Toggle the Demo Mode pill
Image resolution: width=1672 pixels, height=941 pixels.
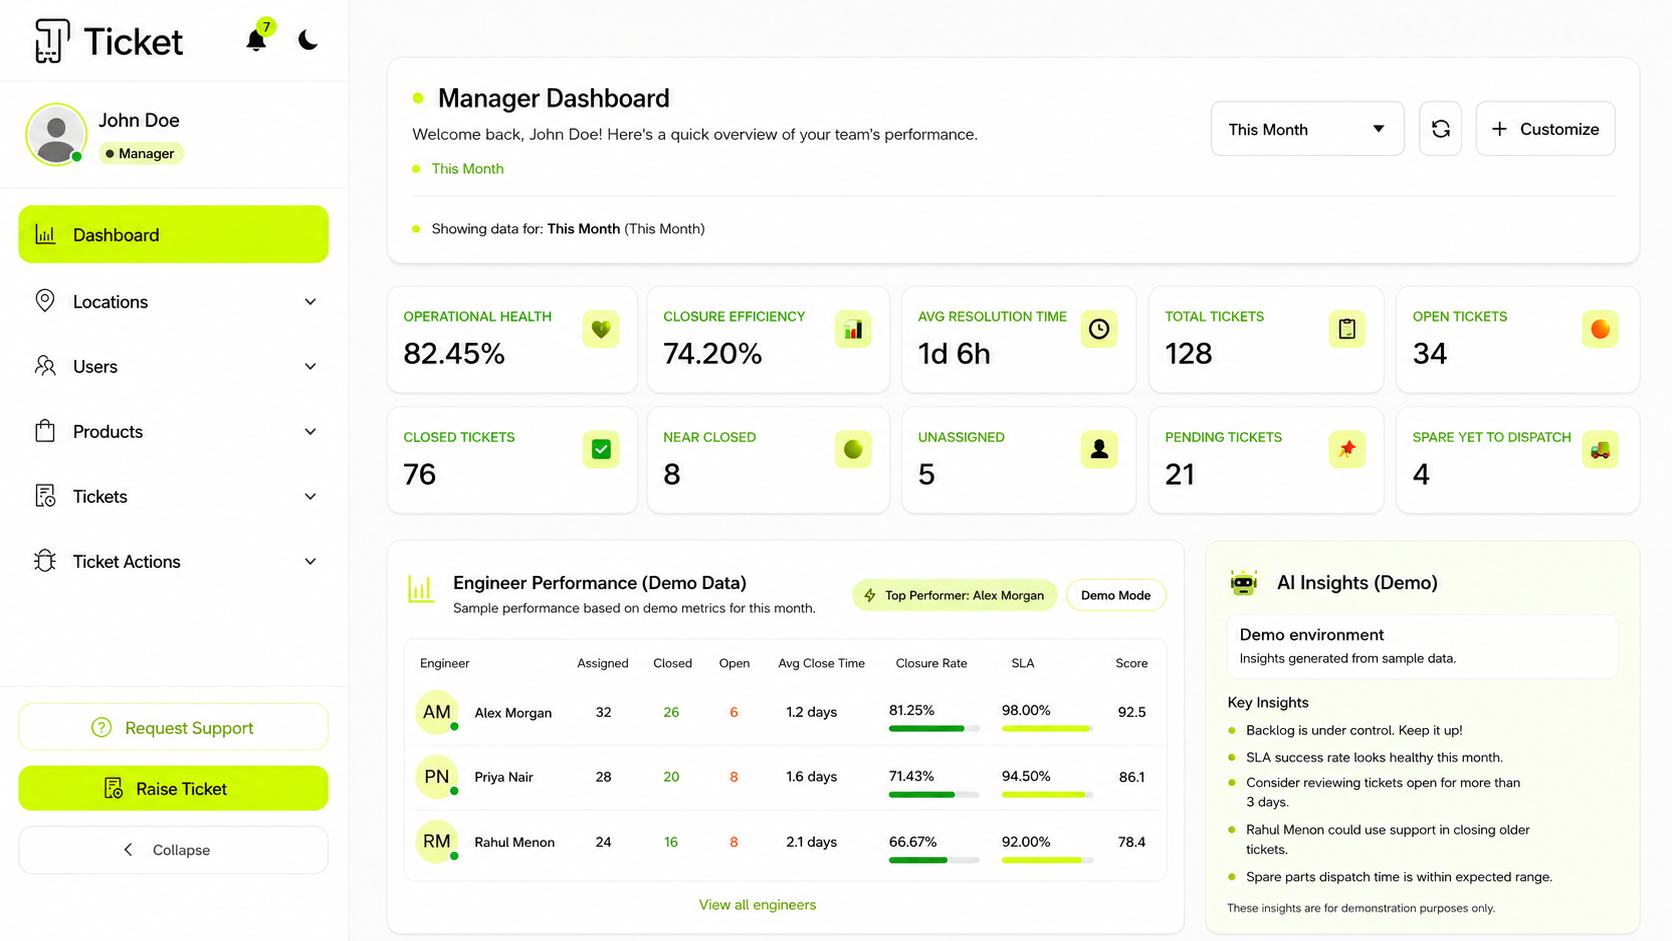pos(1116,595)
